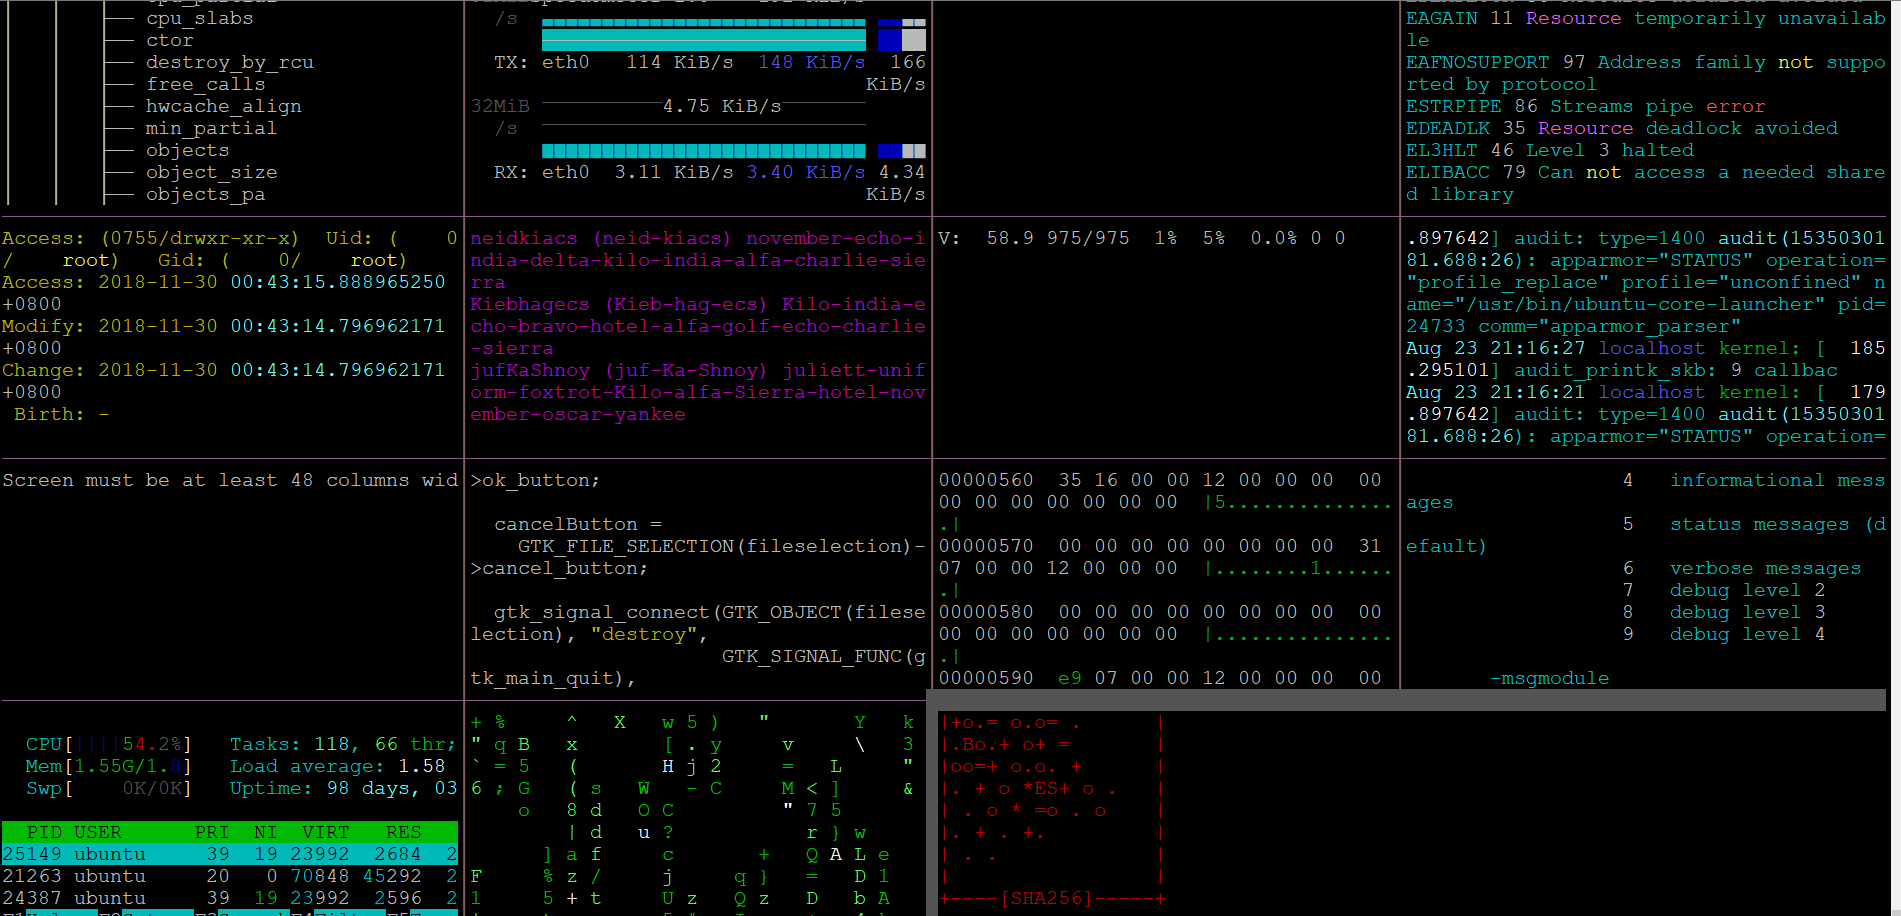Click the 'Screen must be at least 48 columns' message

(x=229, y=480)
